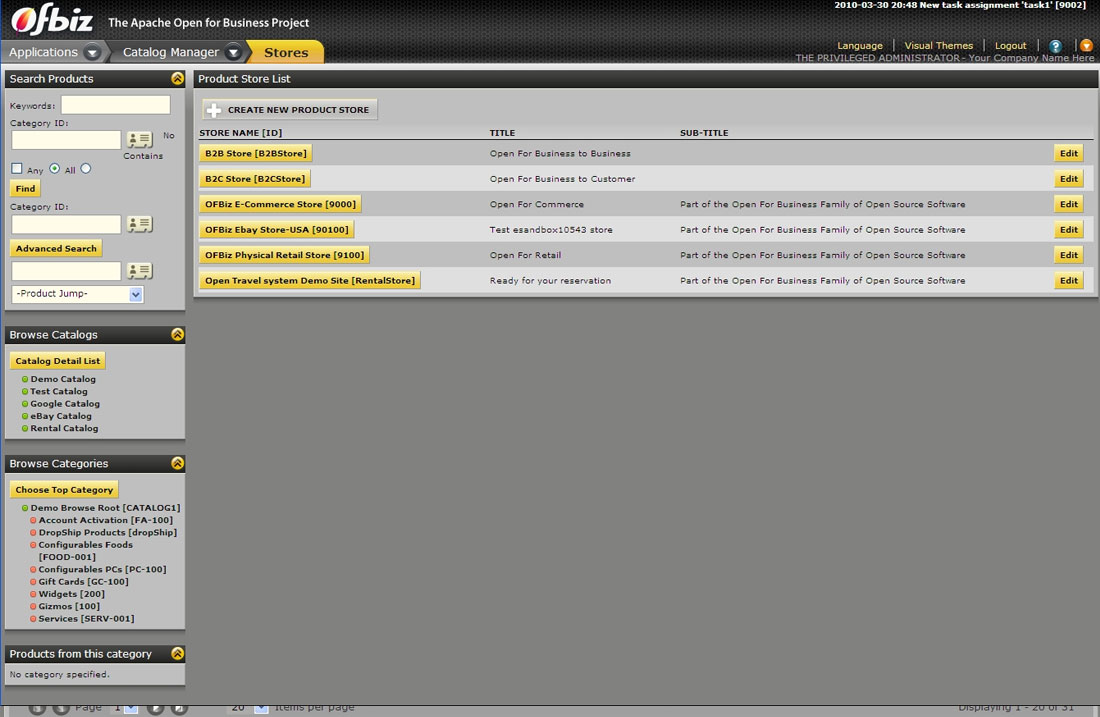Collapse Products from this category panel
Viewport: 1100px width, 717px height.
177,654
